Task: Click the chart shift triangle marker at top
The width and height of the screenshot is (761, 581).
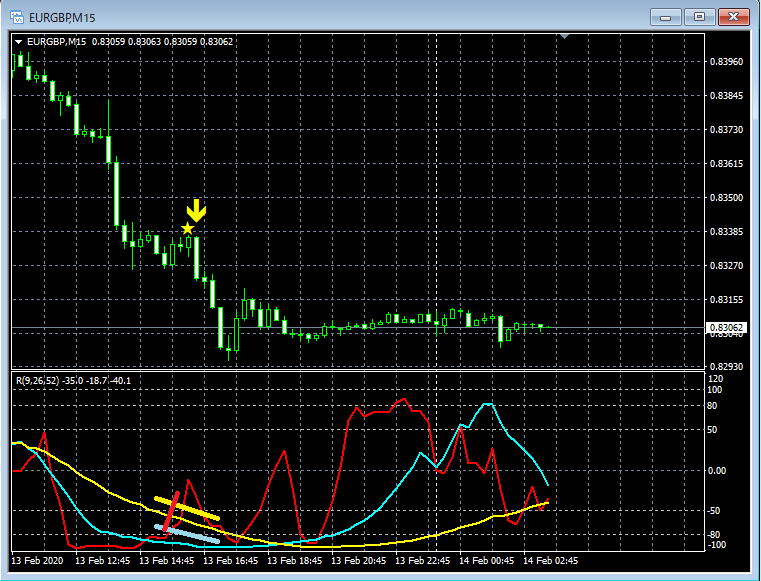Action: click(564, 36)
